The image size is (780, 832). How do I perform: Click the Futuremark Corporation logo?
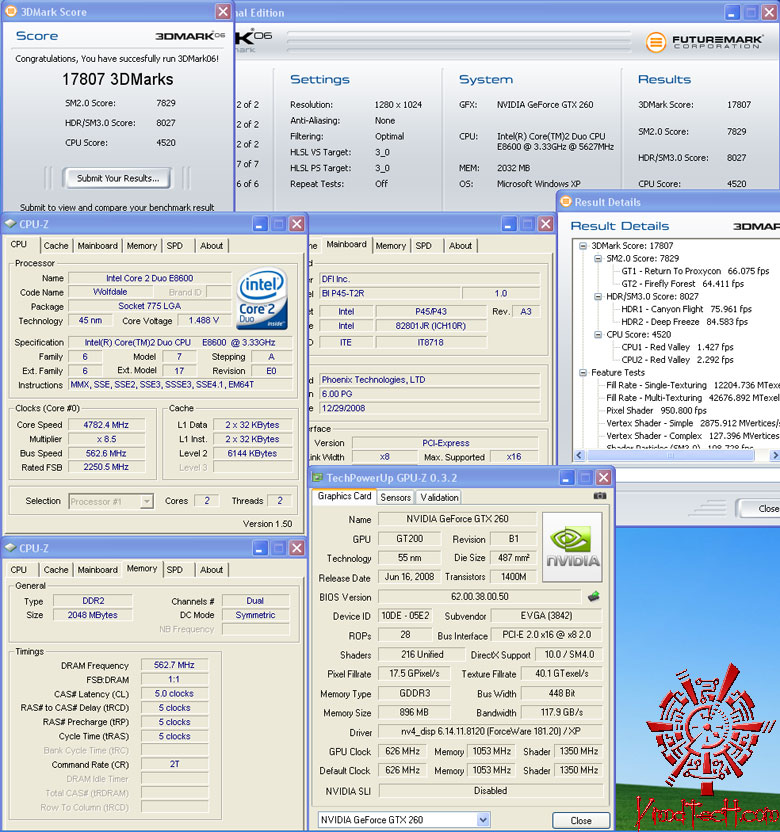[x=705, y=41]
